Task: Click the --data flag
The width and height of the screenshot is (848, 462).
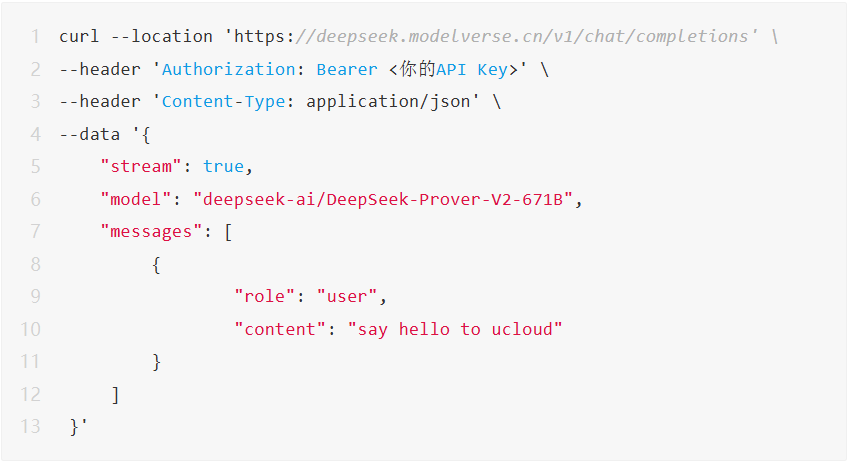Action: click(90, 134)
